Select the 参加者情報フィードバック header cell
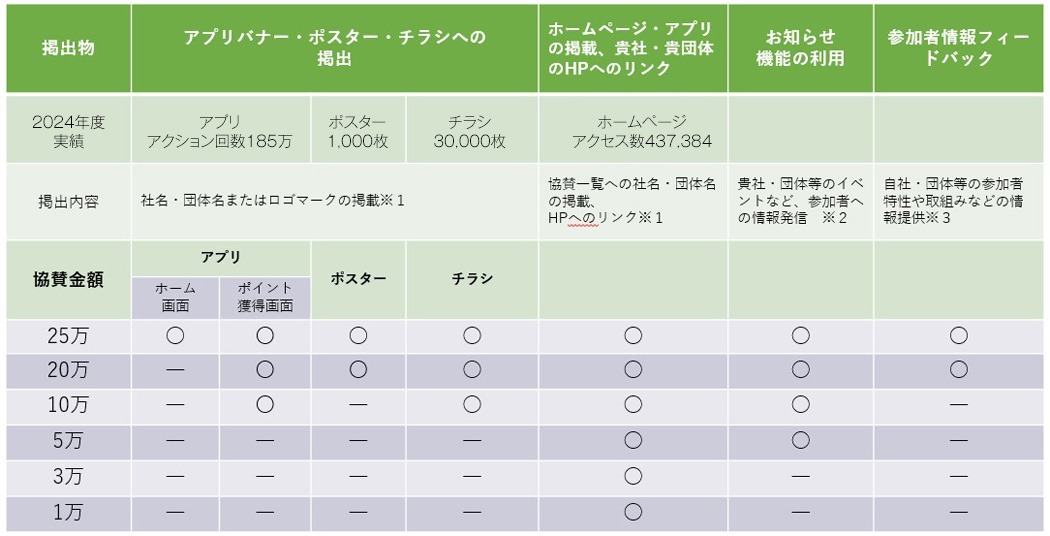 click(958, 48)
